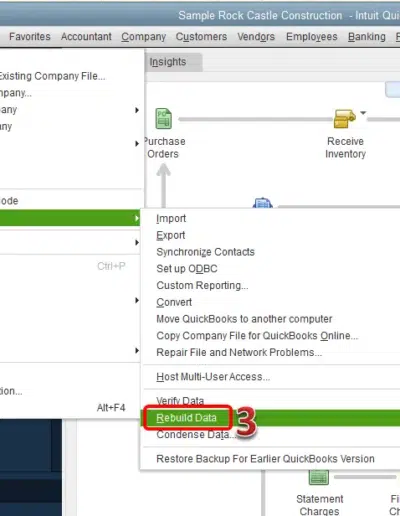Select Repair File and Network Problems
Image resolution: width=400 pixels, height=516 pixels.
[x=239, y=352]
